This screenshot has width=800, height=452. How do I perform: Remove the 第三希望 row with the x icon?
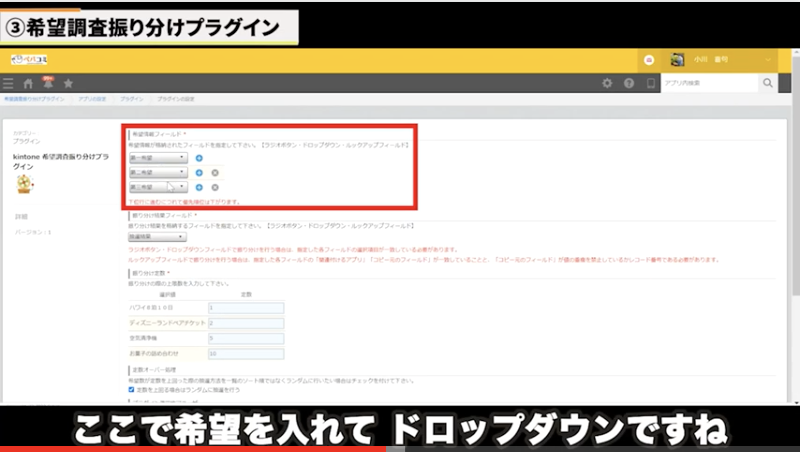coord(215,187)
